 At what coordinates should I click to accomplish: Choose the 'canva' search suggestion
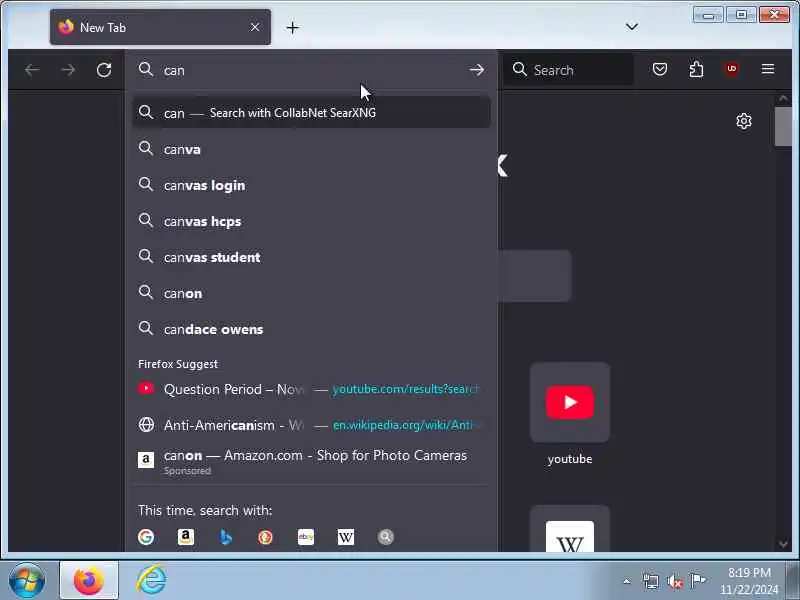click(x=311, y=149)
